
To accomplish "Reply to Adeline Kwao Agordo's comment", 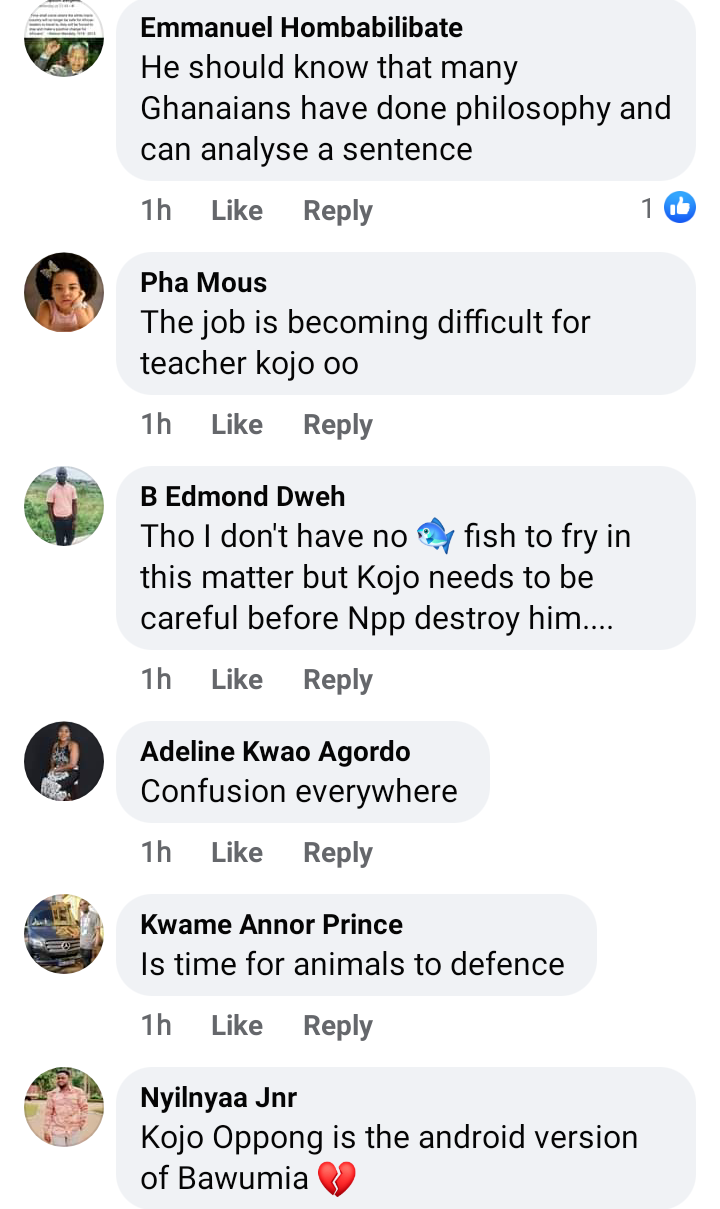I will pos(338,853).
